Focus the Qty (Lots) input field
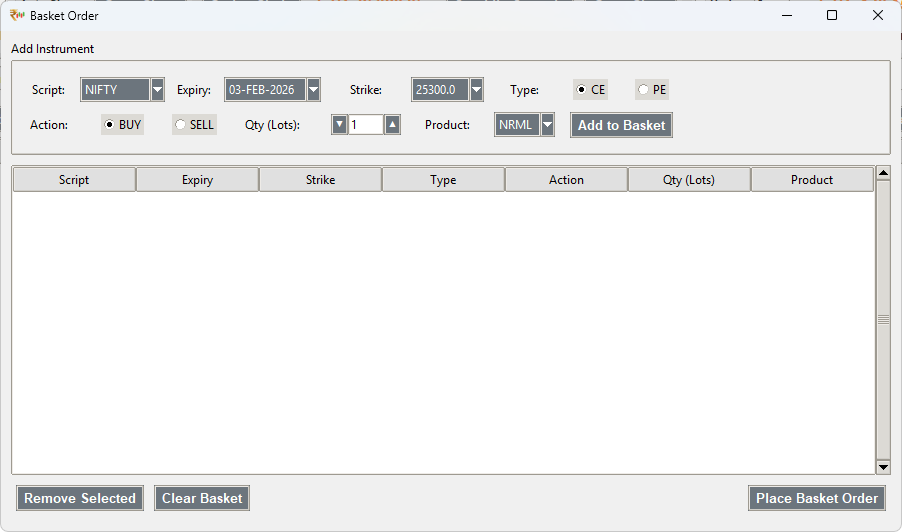Viewport: 902px width, 532px height. [366, 125]
